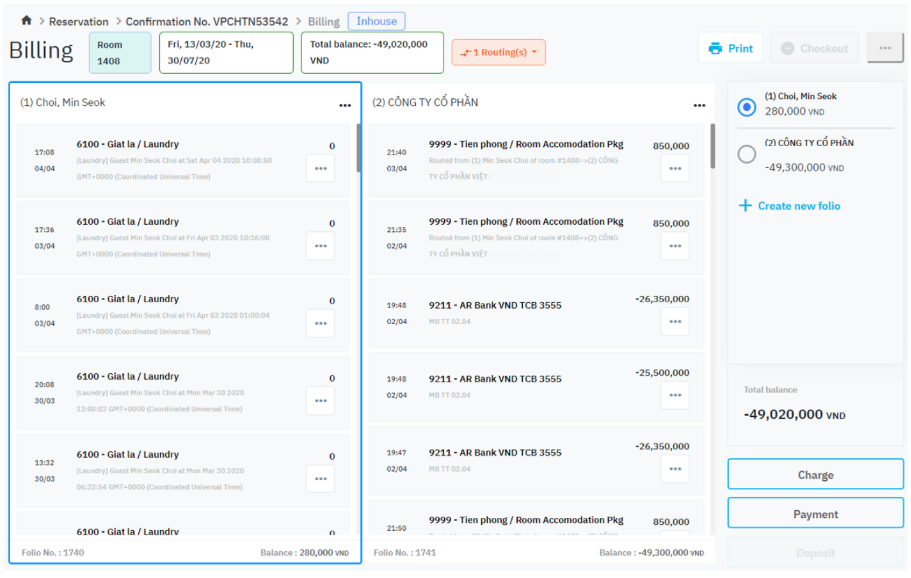Open options menu for Choi, Min Seok folio
The height and width of the screenshot is (578, 911).
(345, 105)
